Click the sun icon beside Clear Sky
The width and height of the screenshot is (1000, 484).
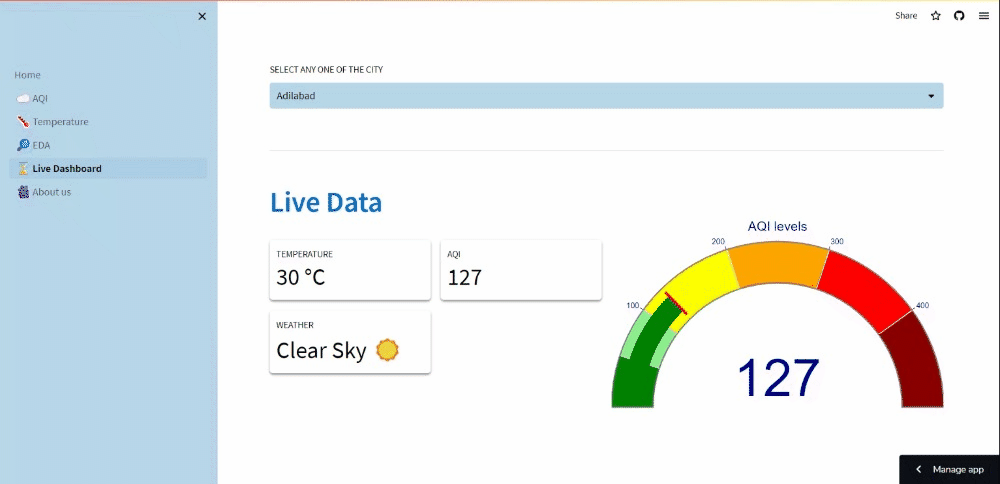click(387, 350)
